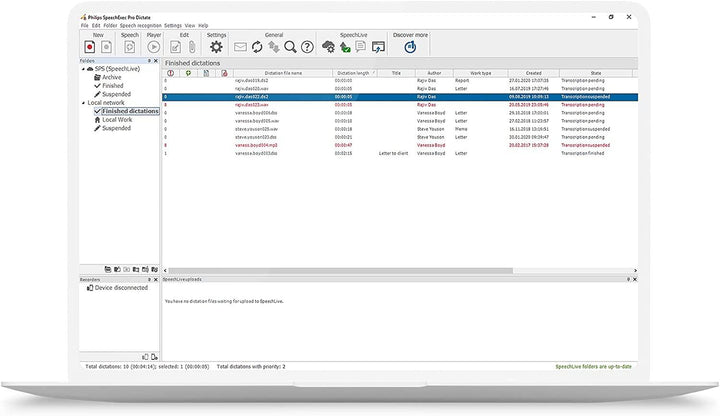
Task: Click the scroll right arrow of dictation list
Action: (x=635, y=270)
